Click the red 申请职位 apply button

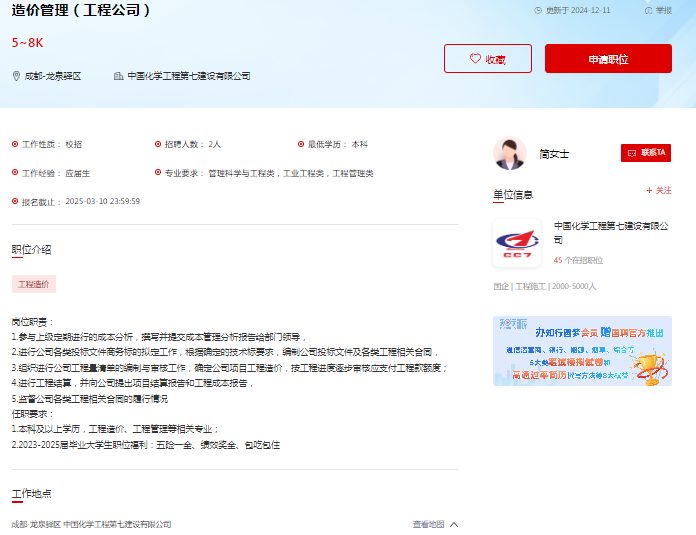pos(608,59)
